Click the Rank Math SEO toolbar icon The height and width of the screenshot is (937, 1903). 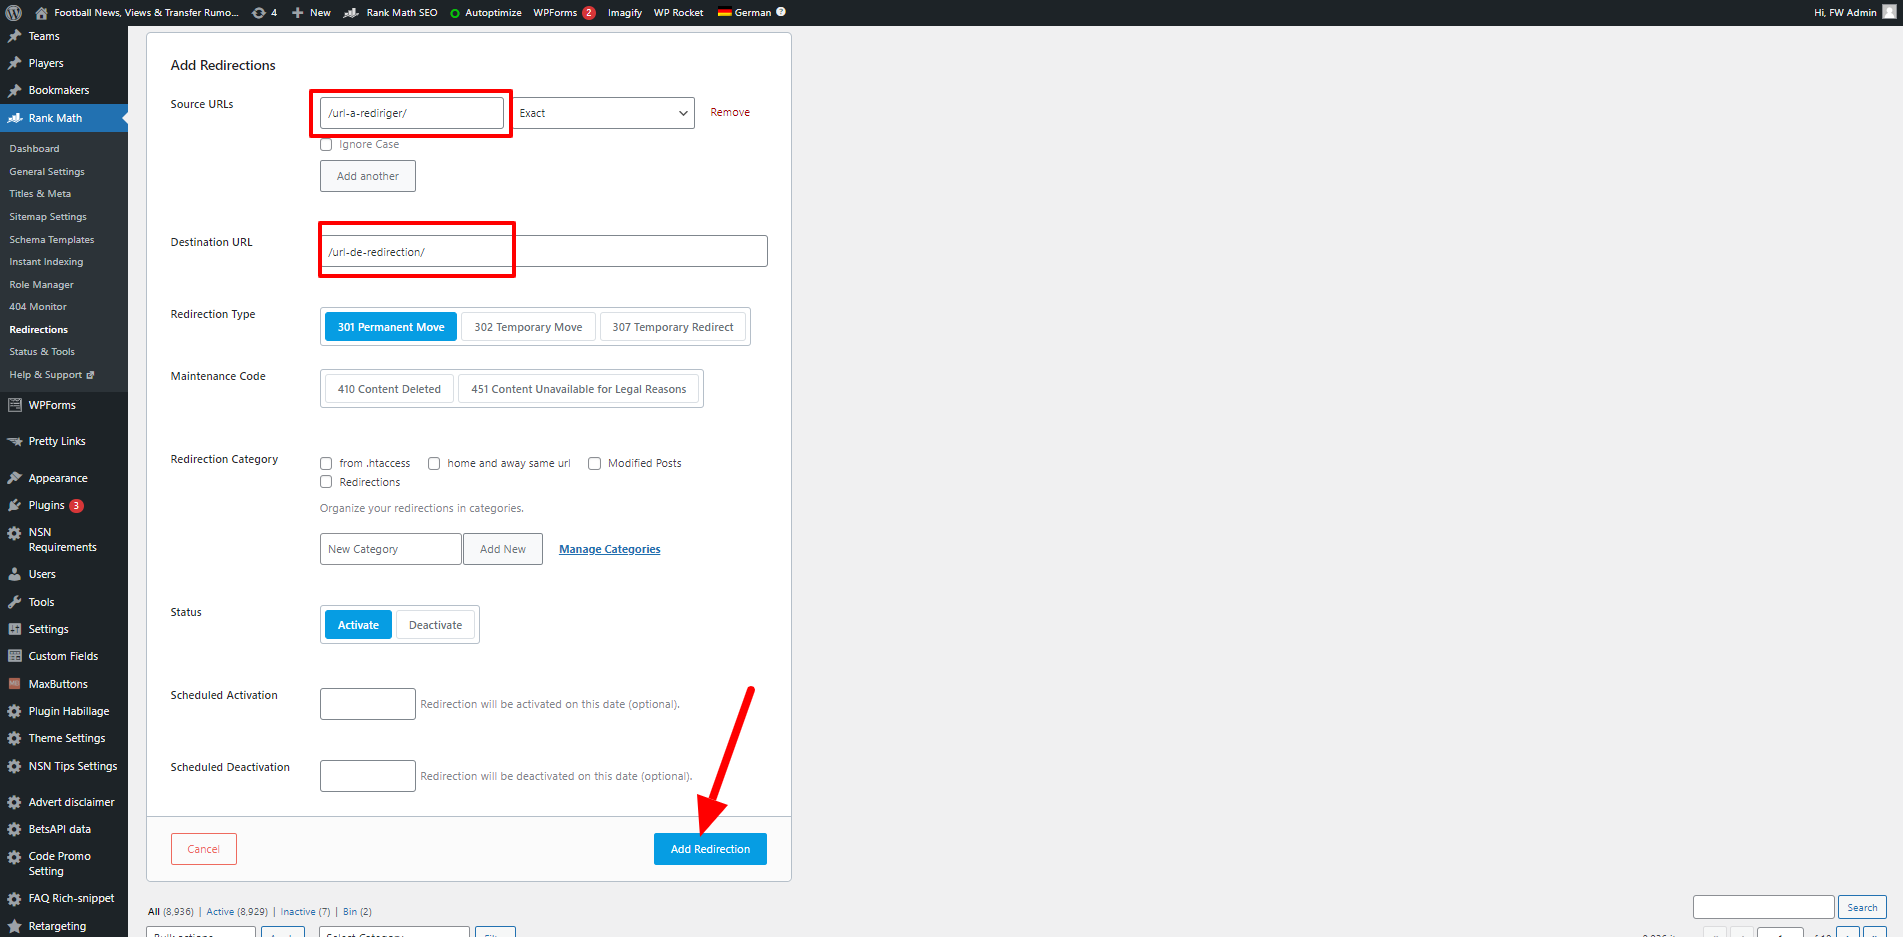[351, 13]
